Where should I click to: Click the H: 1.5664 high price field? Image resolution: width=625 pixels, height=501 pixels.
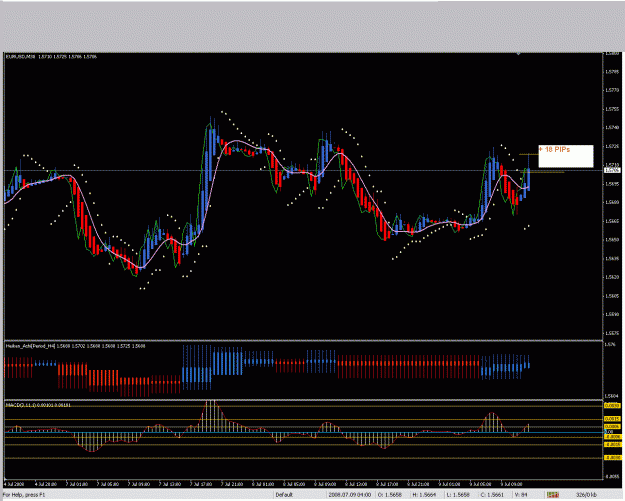pyautogui.click(x=424, y=495)
